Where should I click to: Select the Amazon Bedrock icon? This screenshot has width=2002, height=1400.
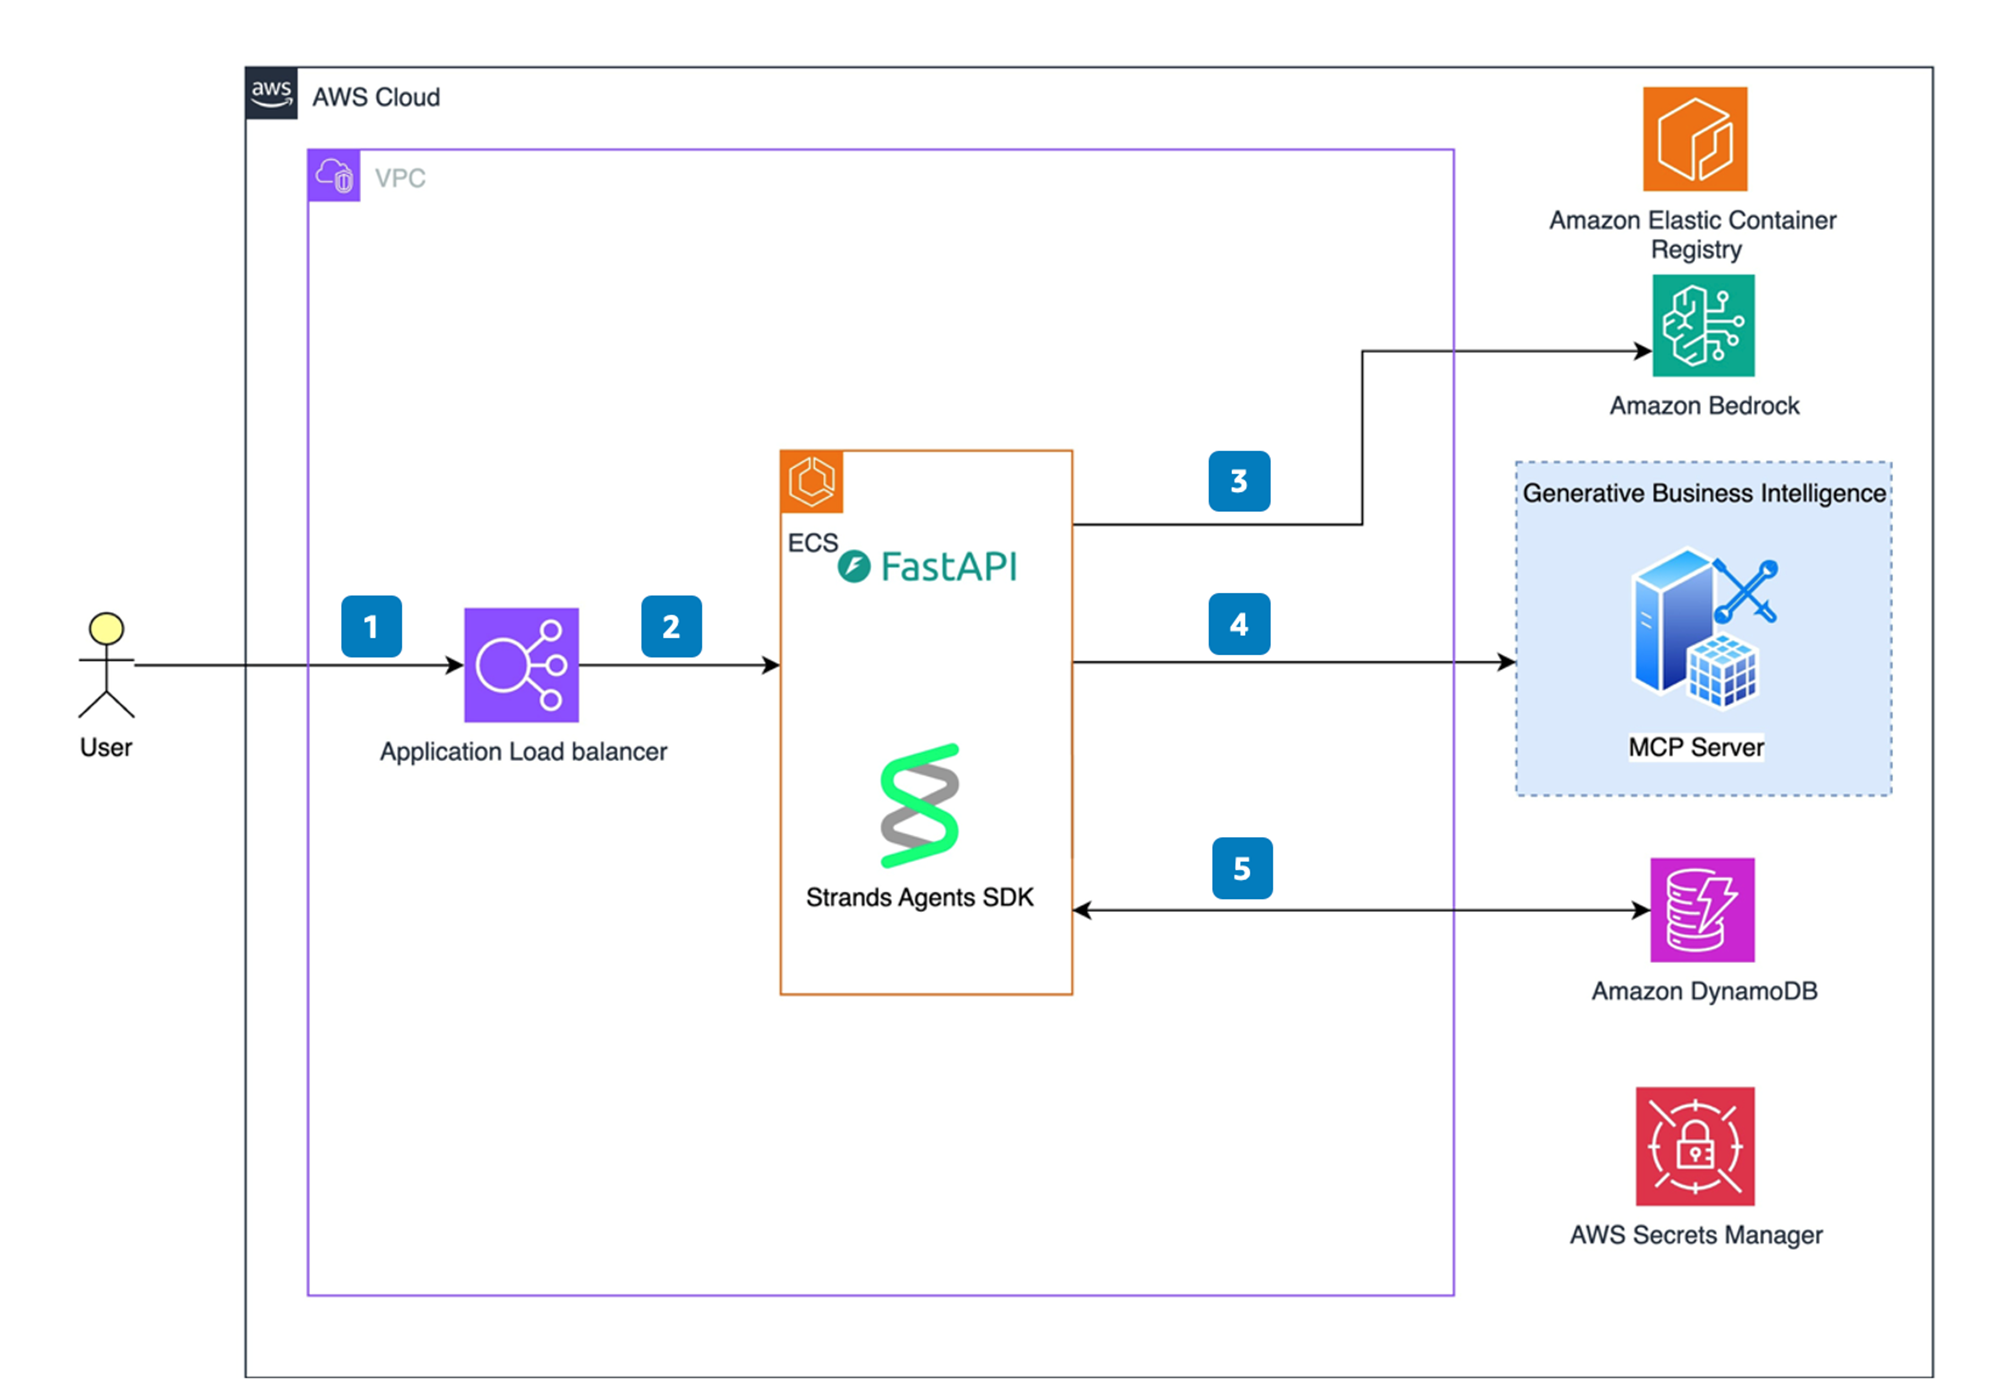pos(1702,326)
